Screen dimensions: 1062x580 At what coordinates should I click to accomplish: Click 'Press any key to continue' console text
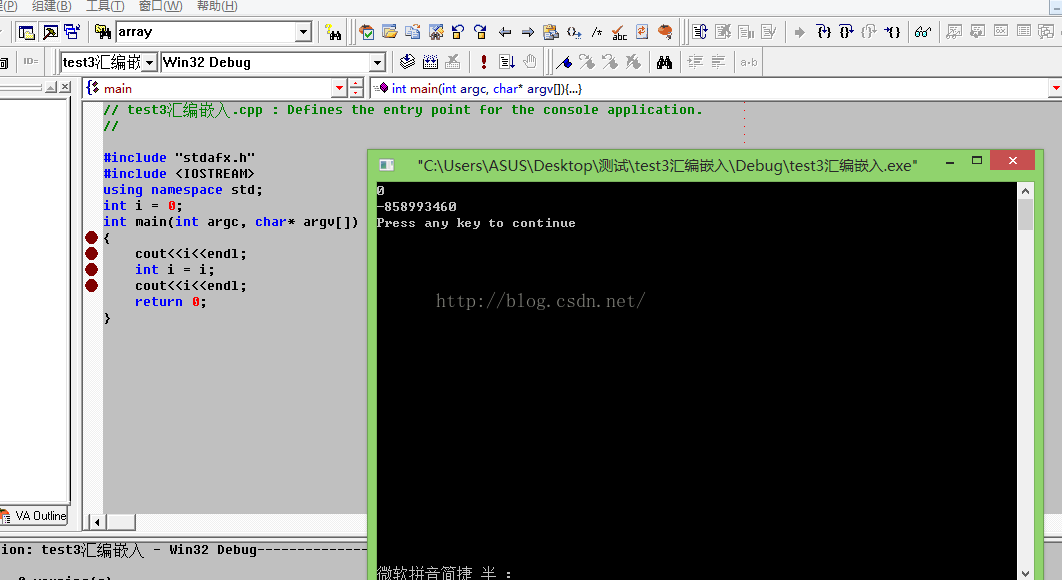coord(475,223)
